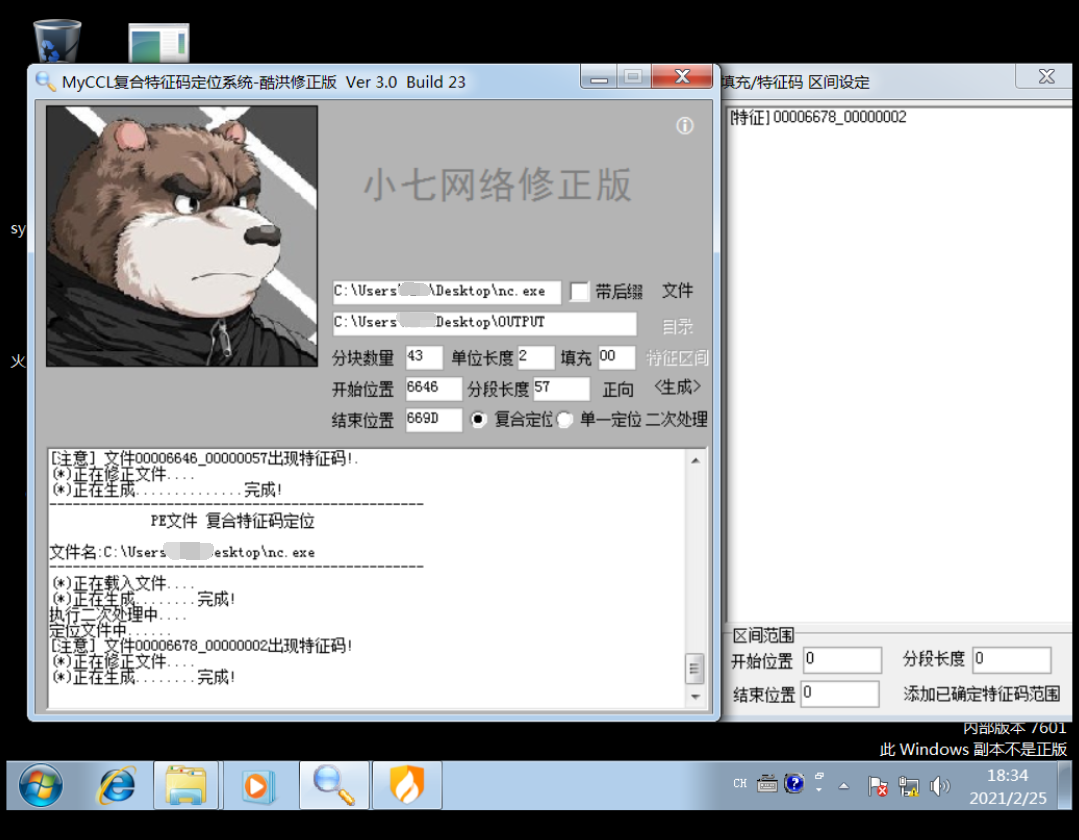Open the desktop window-thumbnail icon beside Recycle Bin
The image size is (1079, 840).
pos(159,43)
